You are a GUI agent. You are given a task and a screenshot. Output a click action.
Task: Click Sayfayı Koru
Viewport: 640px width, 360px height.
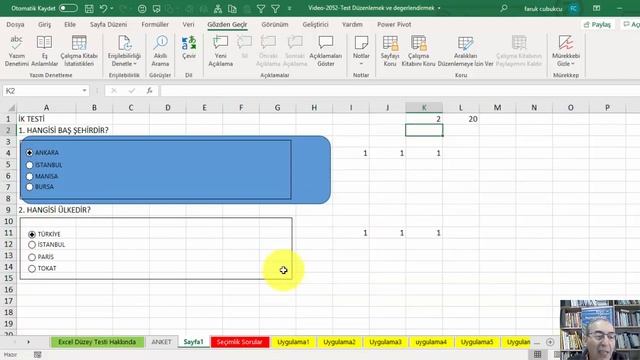pos(390,51)
